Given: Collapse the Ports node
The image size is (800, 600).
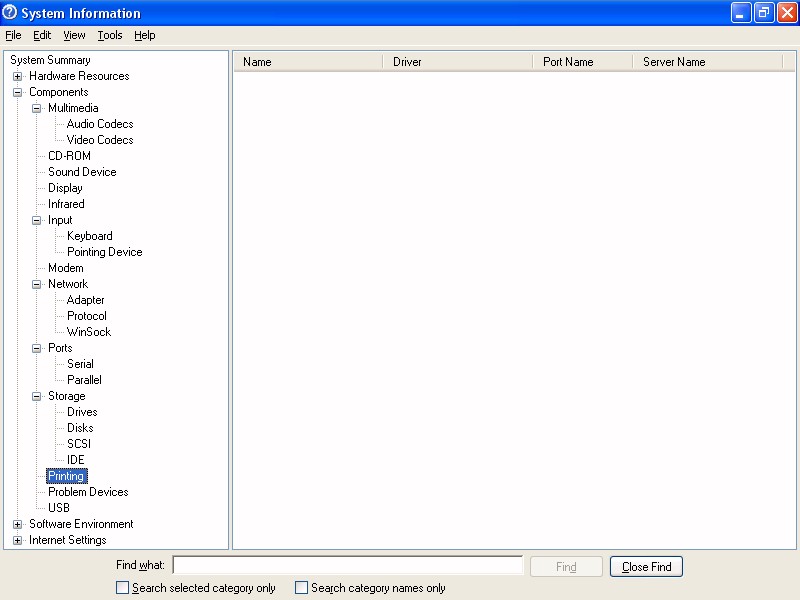Looking at the screenshot, I should click(36, 348).
